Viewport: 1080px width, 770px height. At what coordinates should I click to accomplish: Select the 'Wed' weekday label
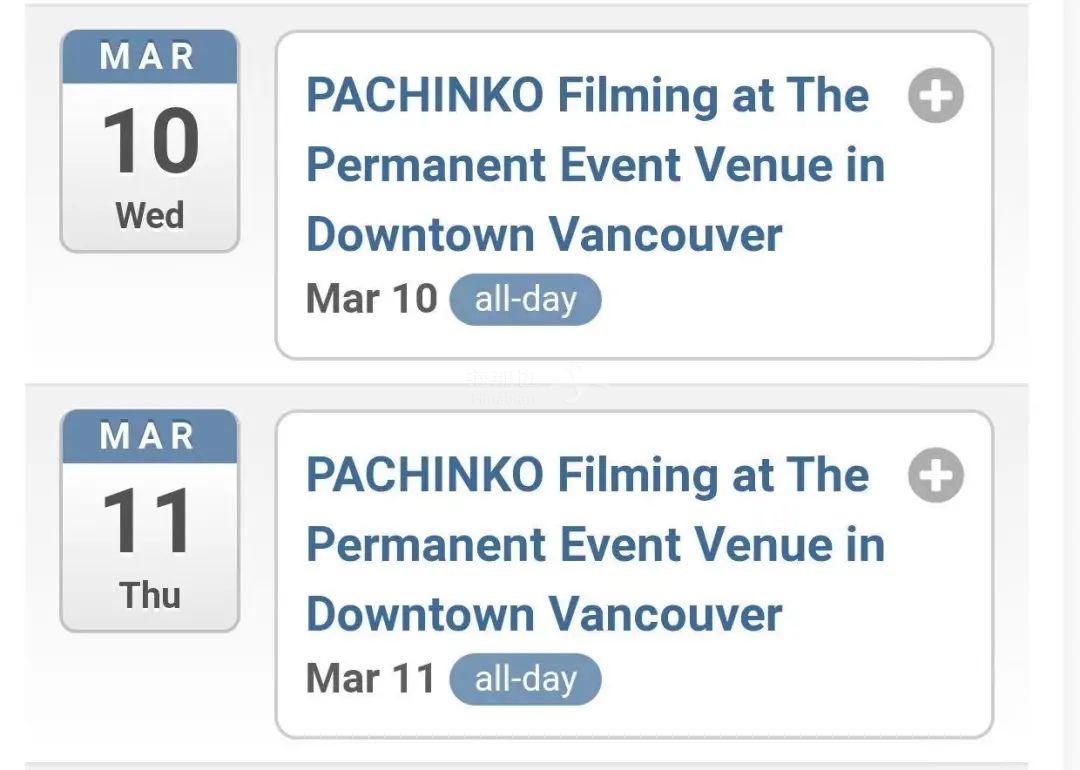coord(150,216)
